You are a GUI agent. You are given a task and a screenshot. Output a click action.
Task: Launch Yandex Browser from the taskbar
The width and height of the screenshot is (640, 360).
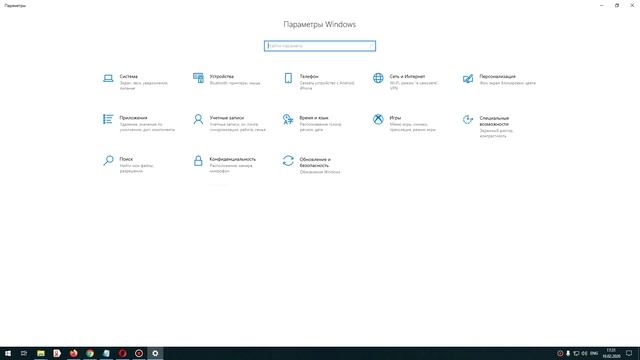[x=57, y=353]
